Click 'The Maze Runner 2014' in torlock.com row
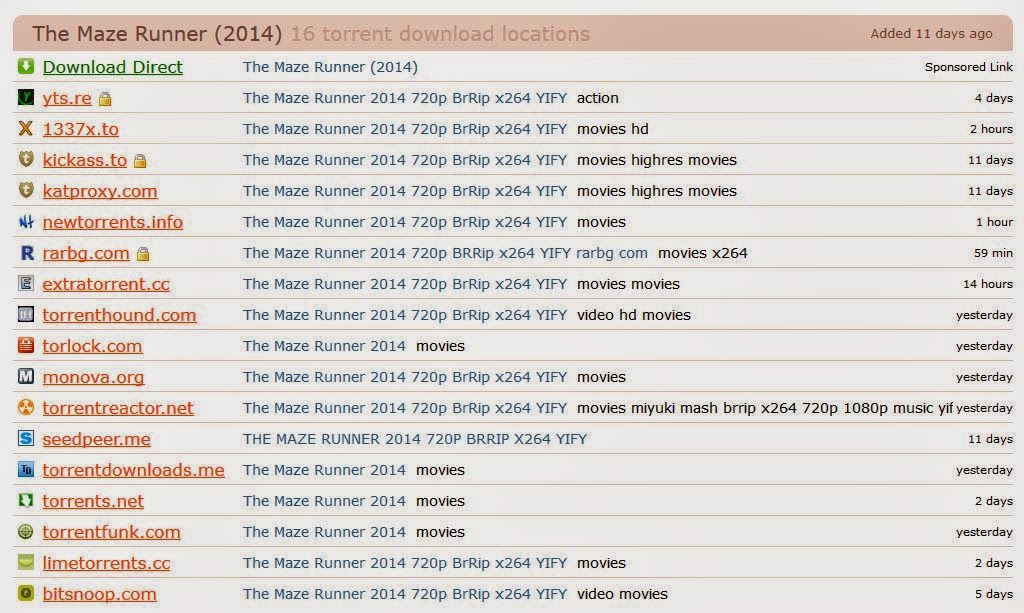This screenshot has height=613, width=1024. 324,346
